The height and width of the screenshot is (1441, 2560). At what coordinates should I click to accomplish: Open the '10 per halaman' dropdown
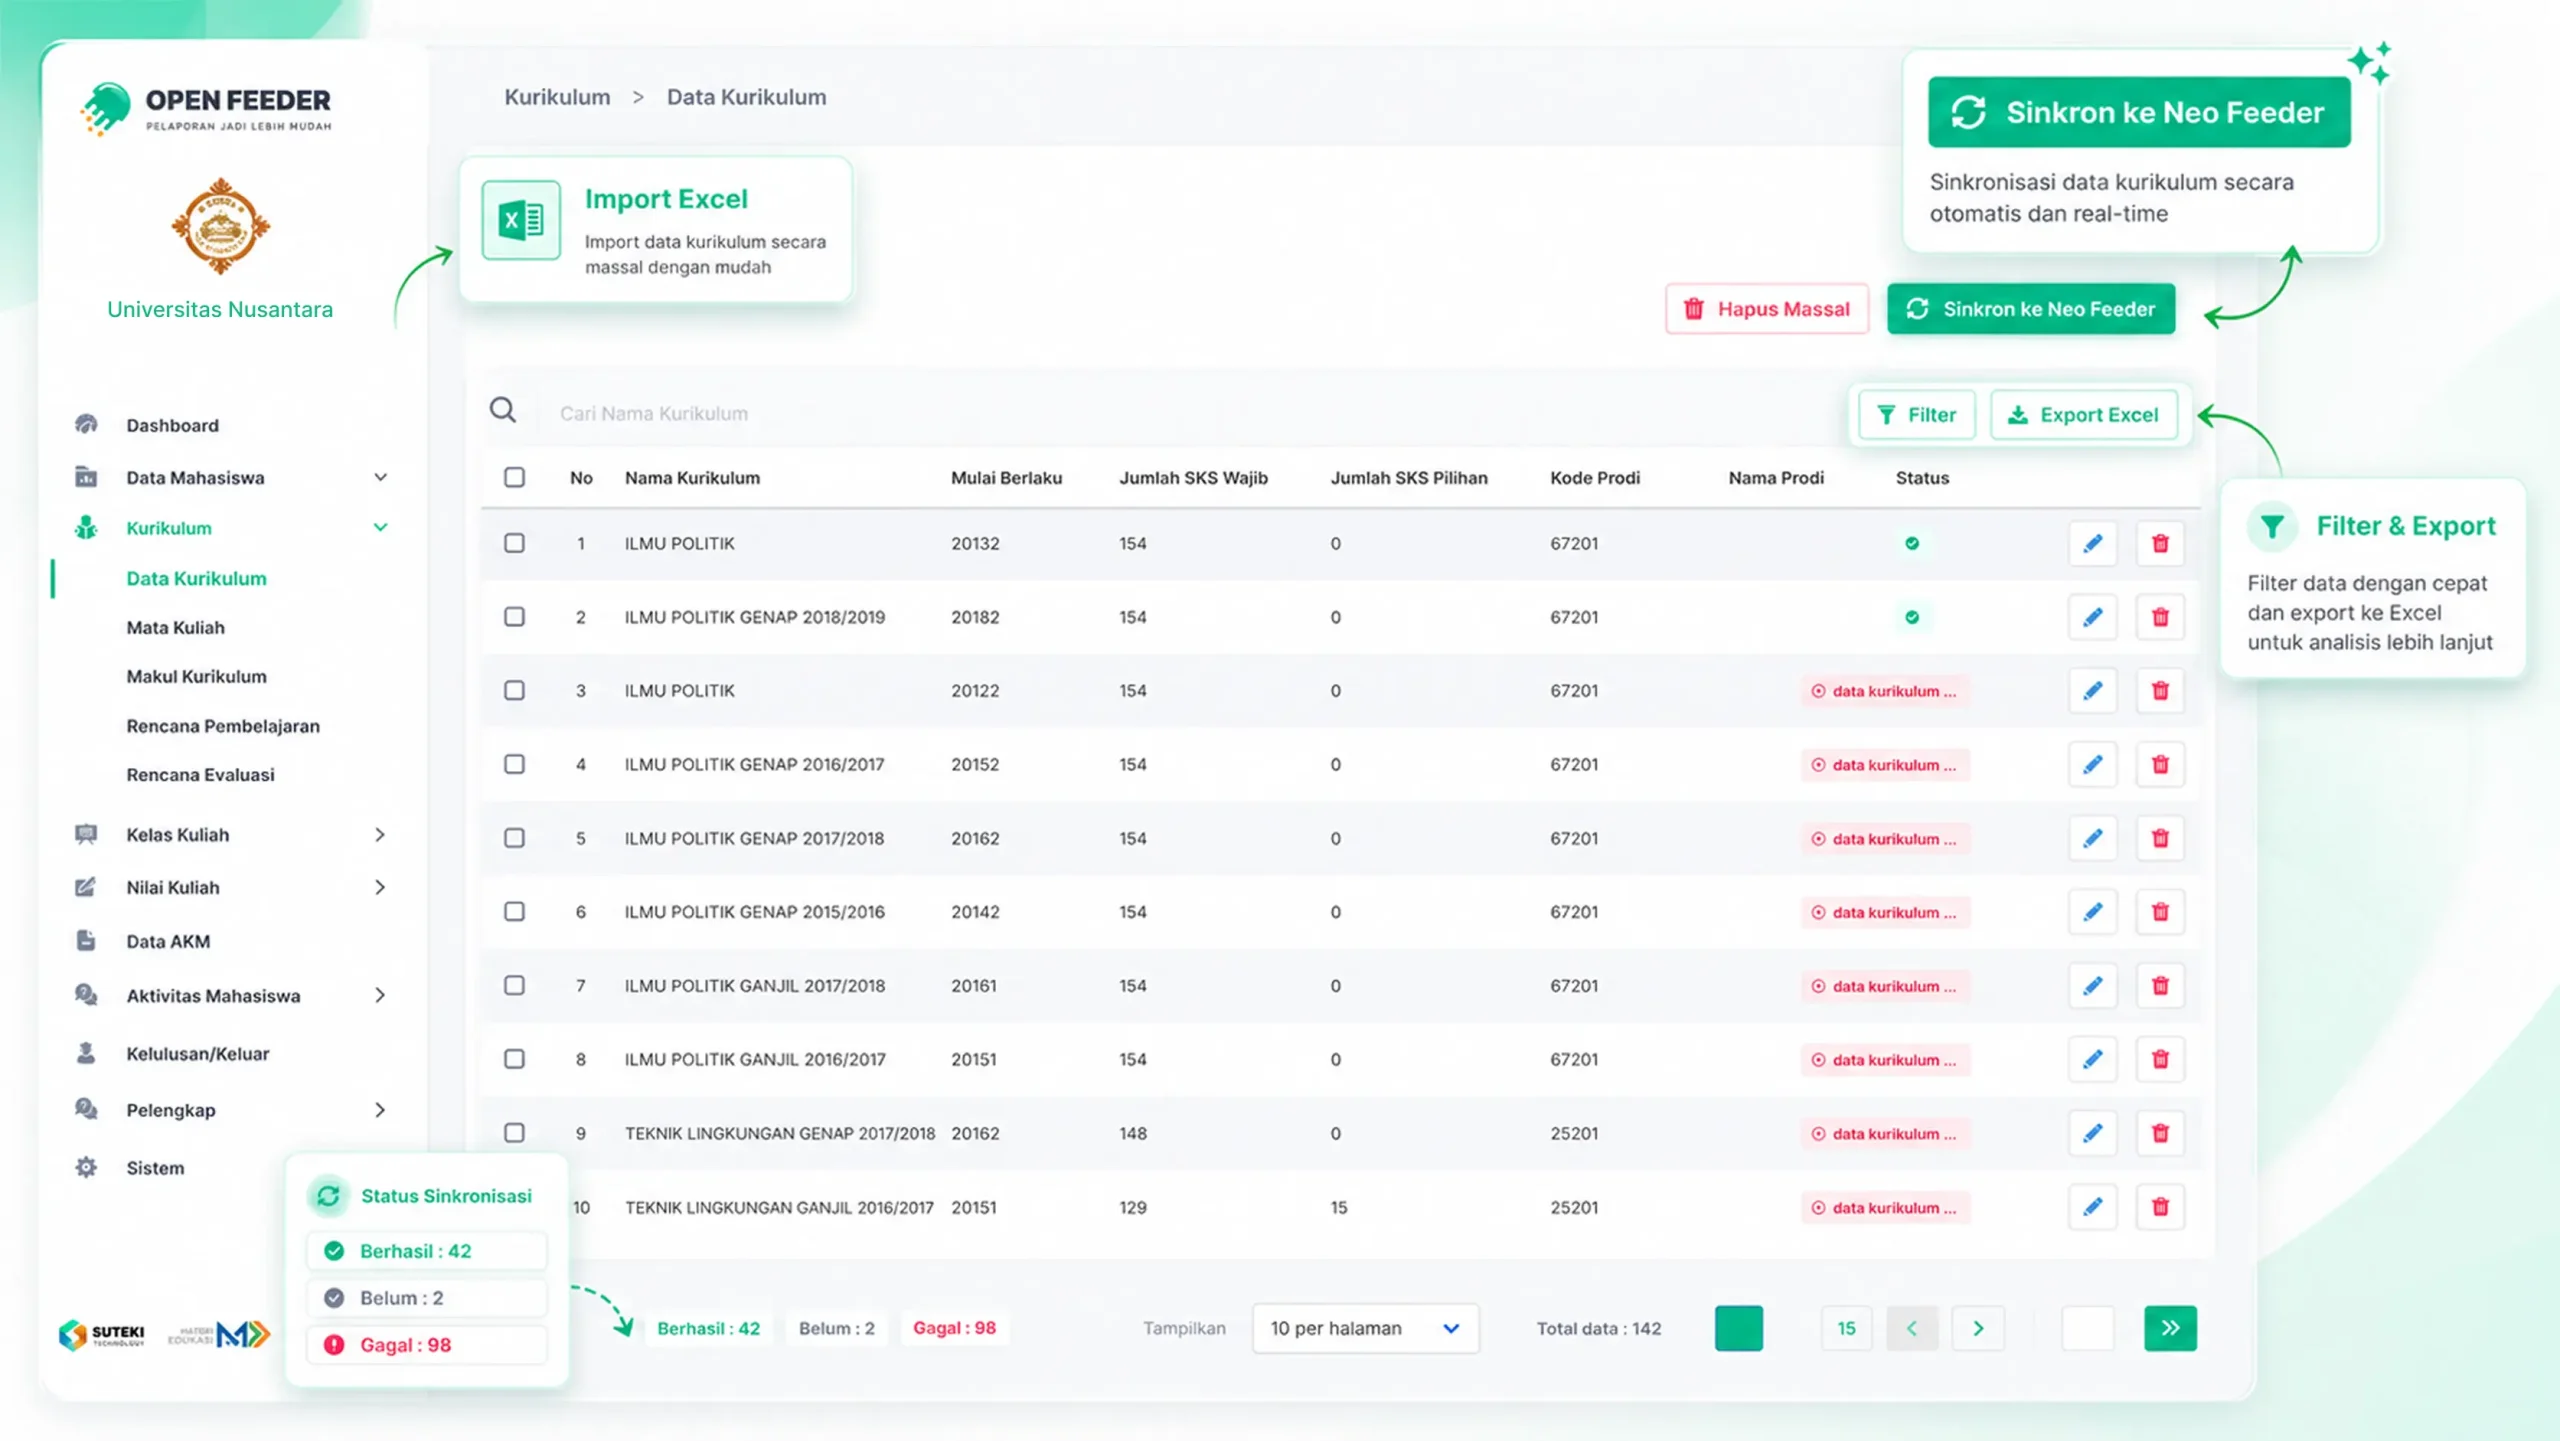tap(1365, 1329)
